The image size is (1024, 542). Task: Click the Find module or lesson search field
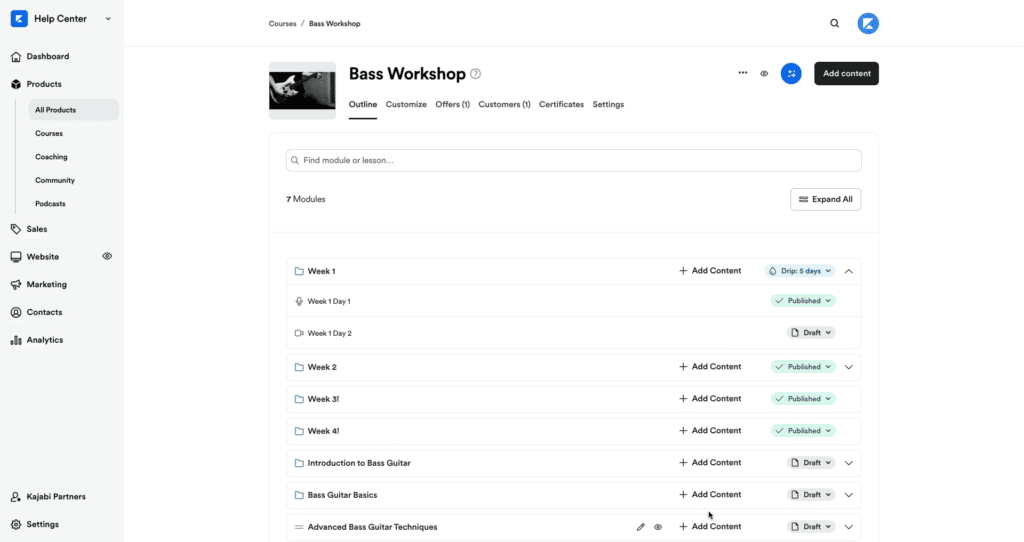click(573, 161)
